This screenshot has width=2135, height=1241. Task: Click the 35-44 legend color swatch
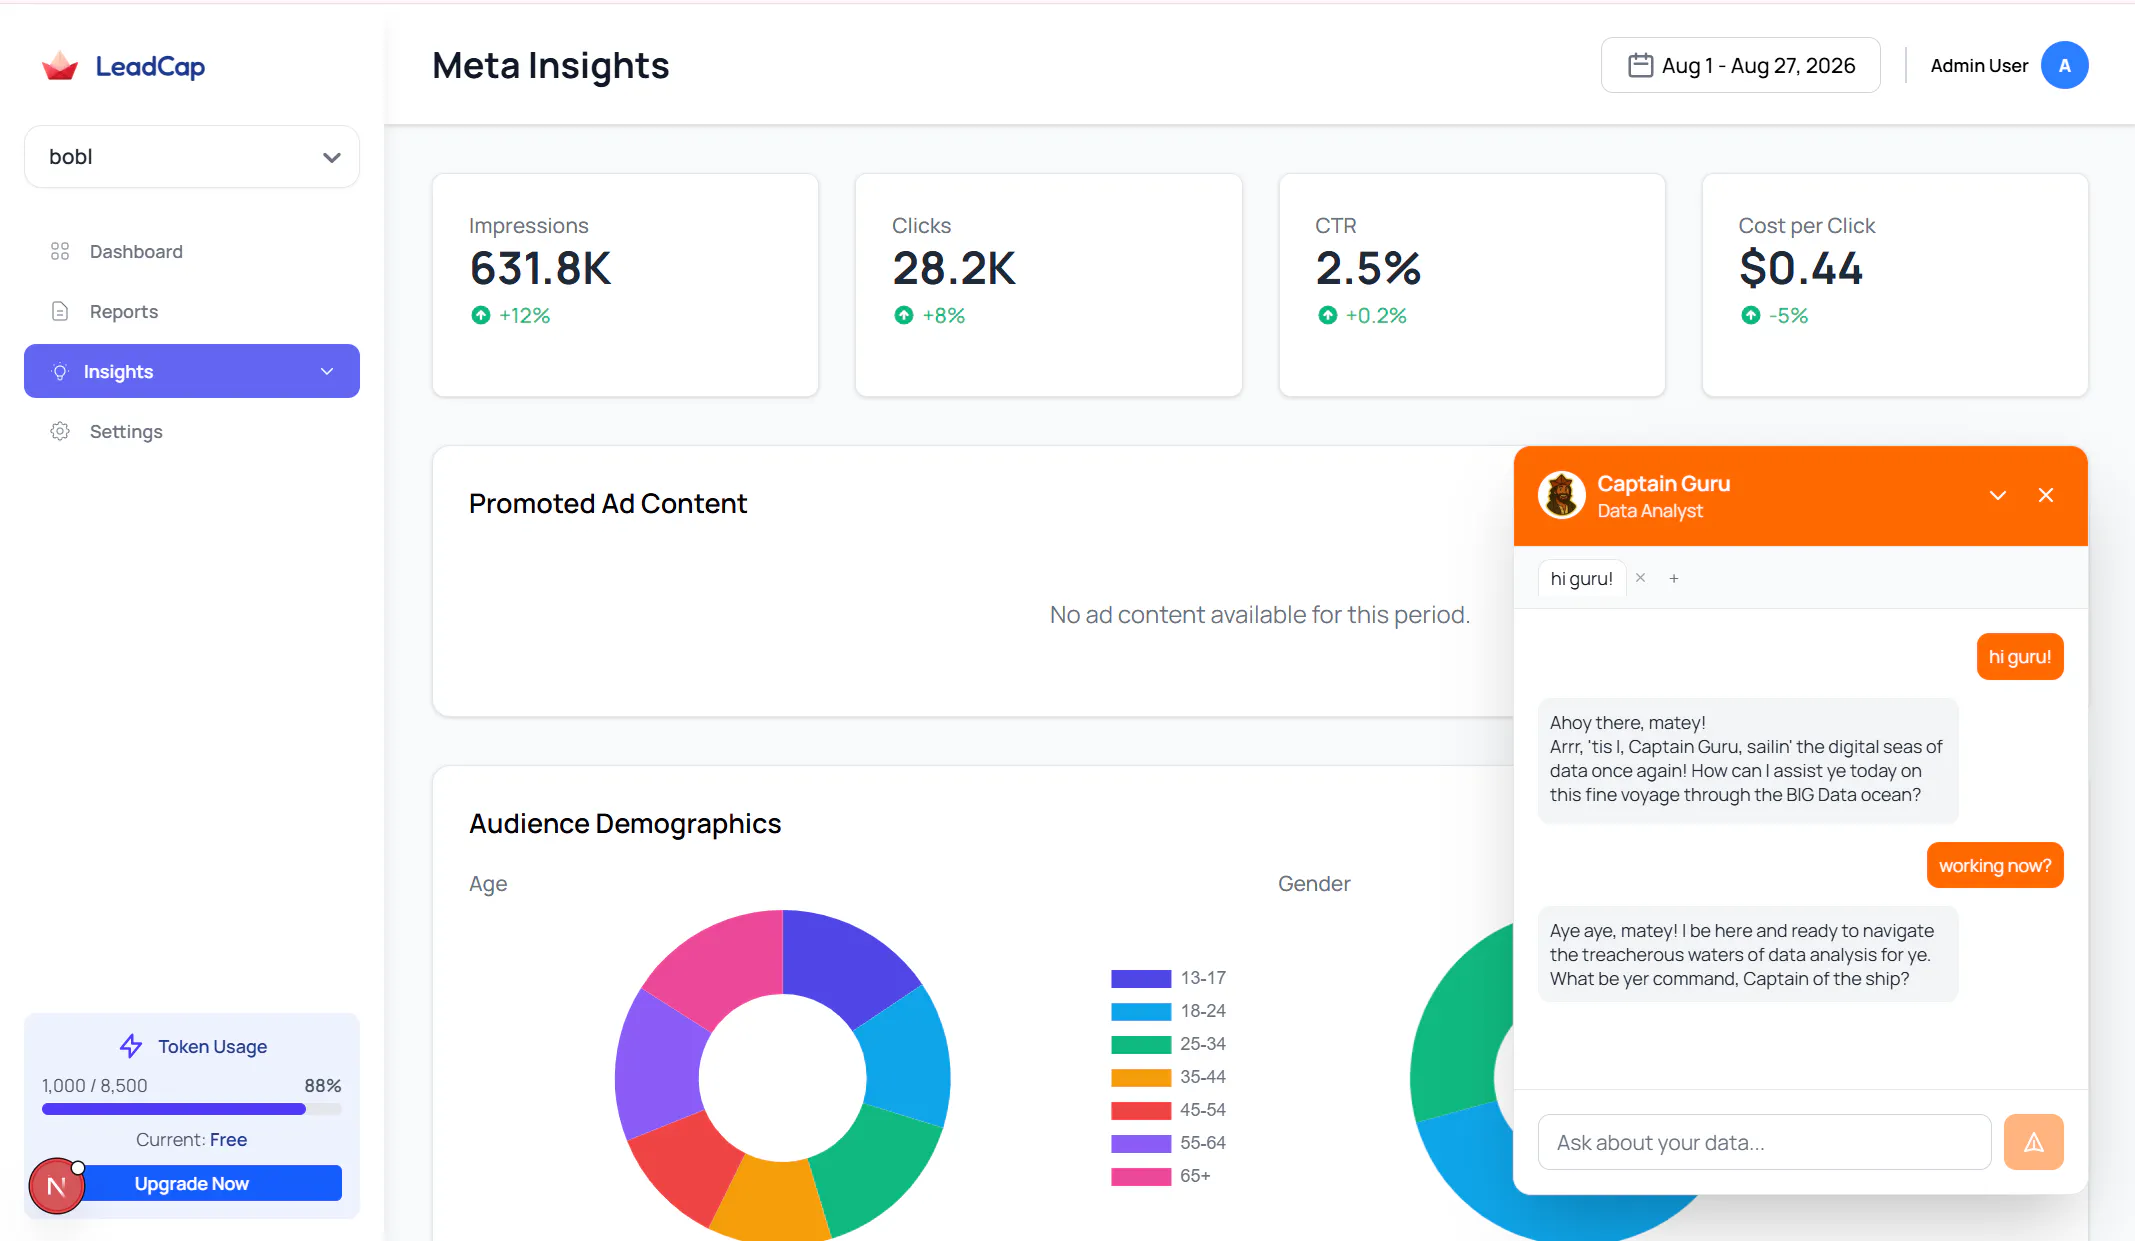click(x=1141, y=1077)
